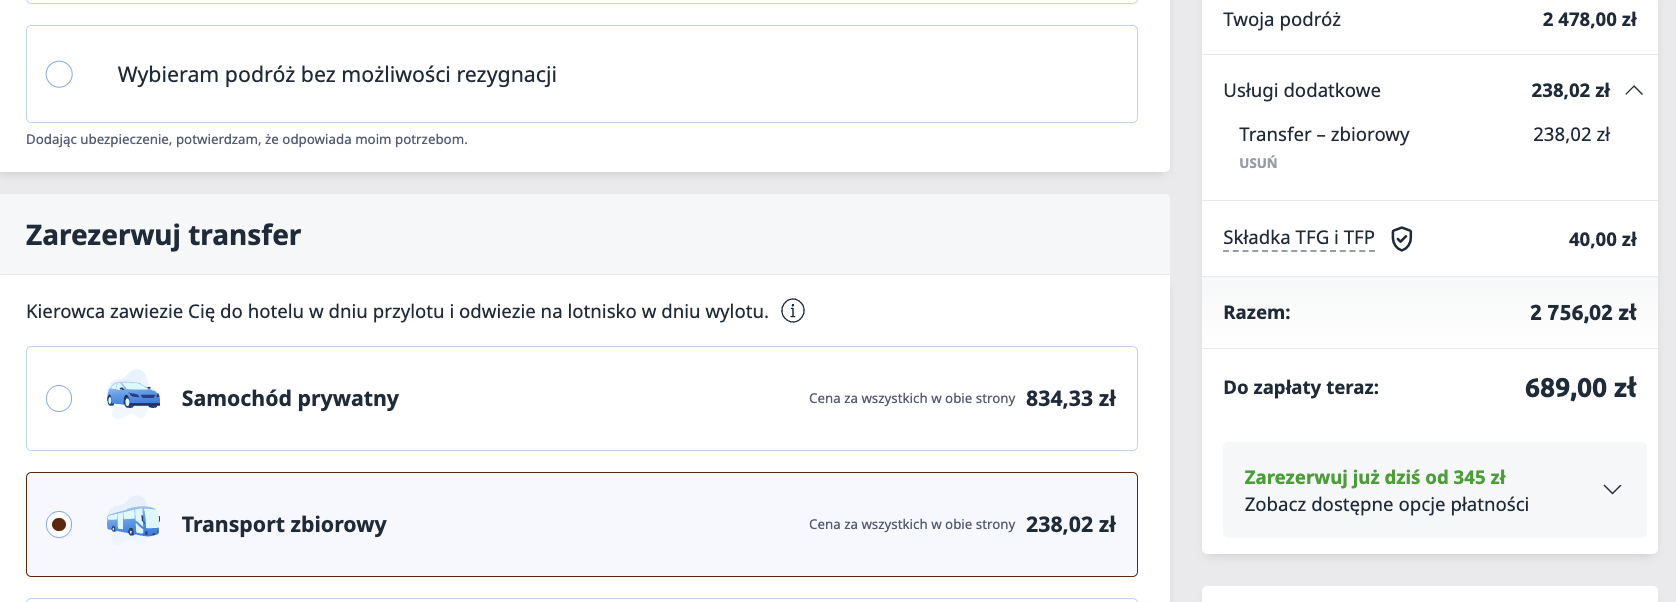Open Składka TFG i TFP details
This screenshot has width=1676, height=602.
pos(1299,238)
